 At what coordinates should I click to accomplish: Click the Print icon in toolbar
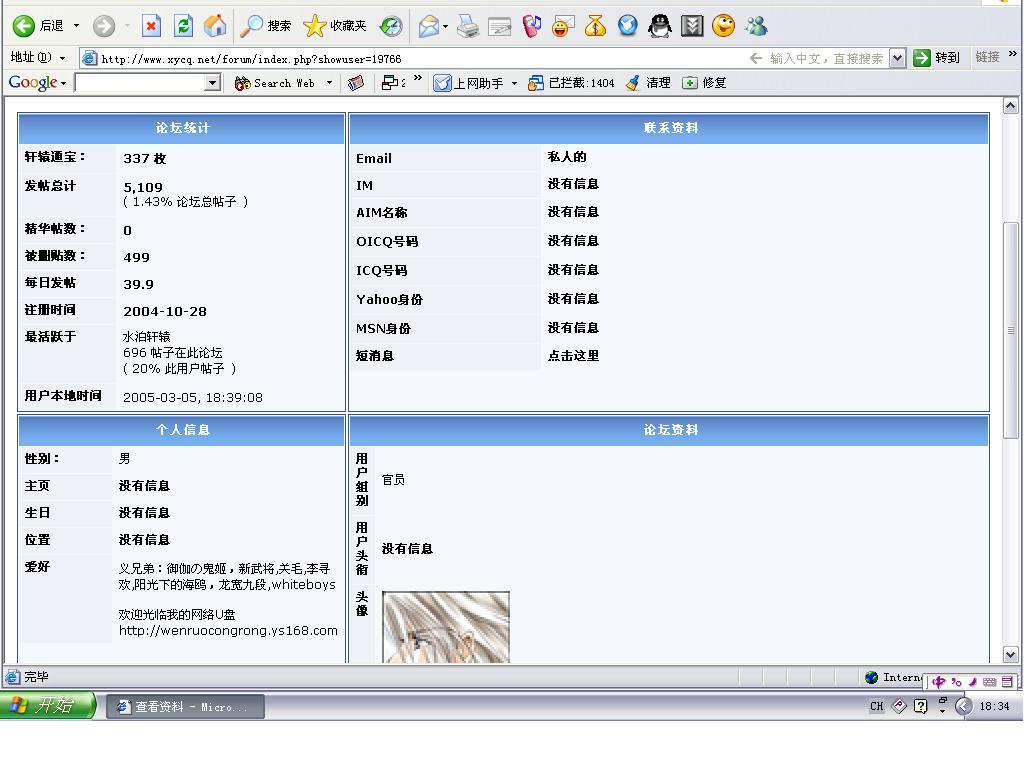pyautogui.click(x=468, y=26)
